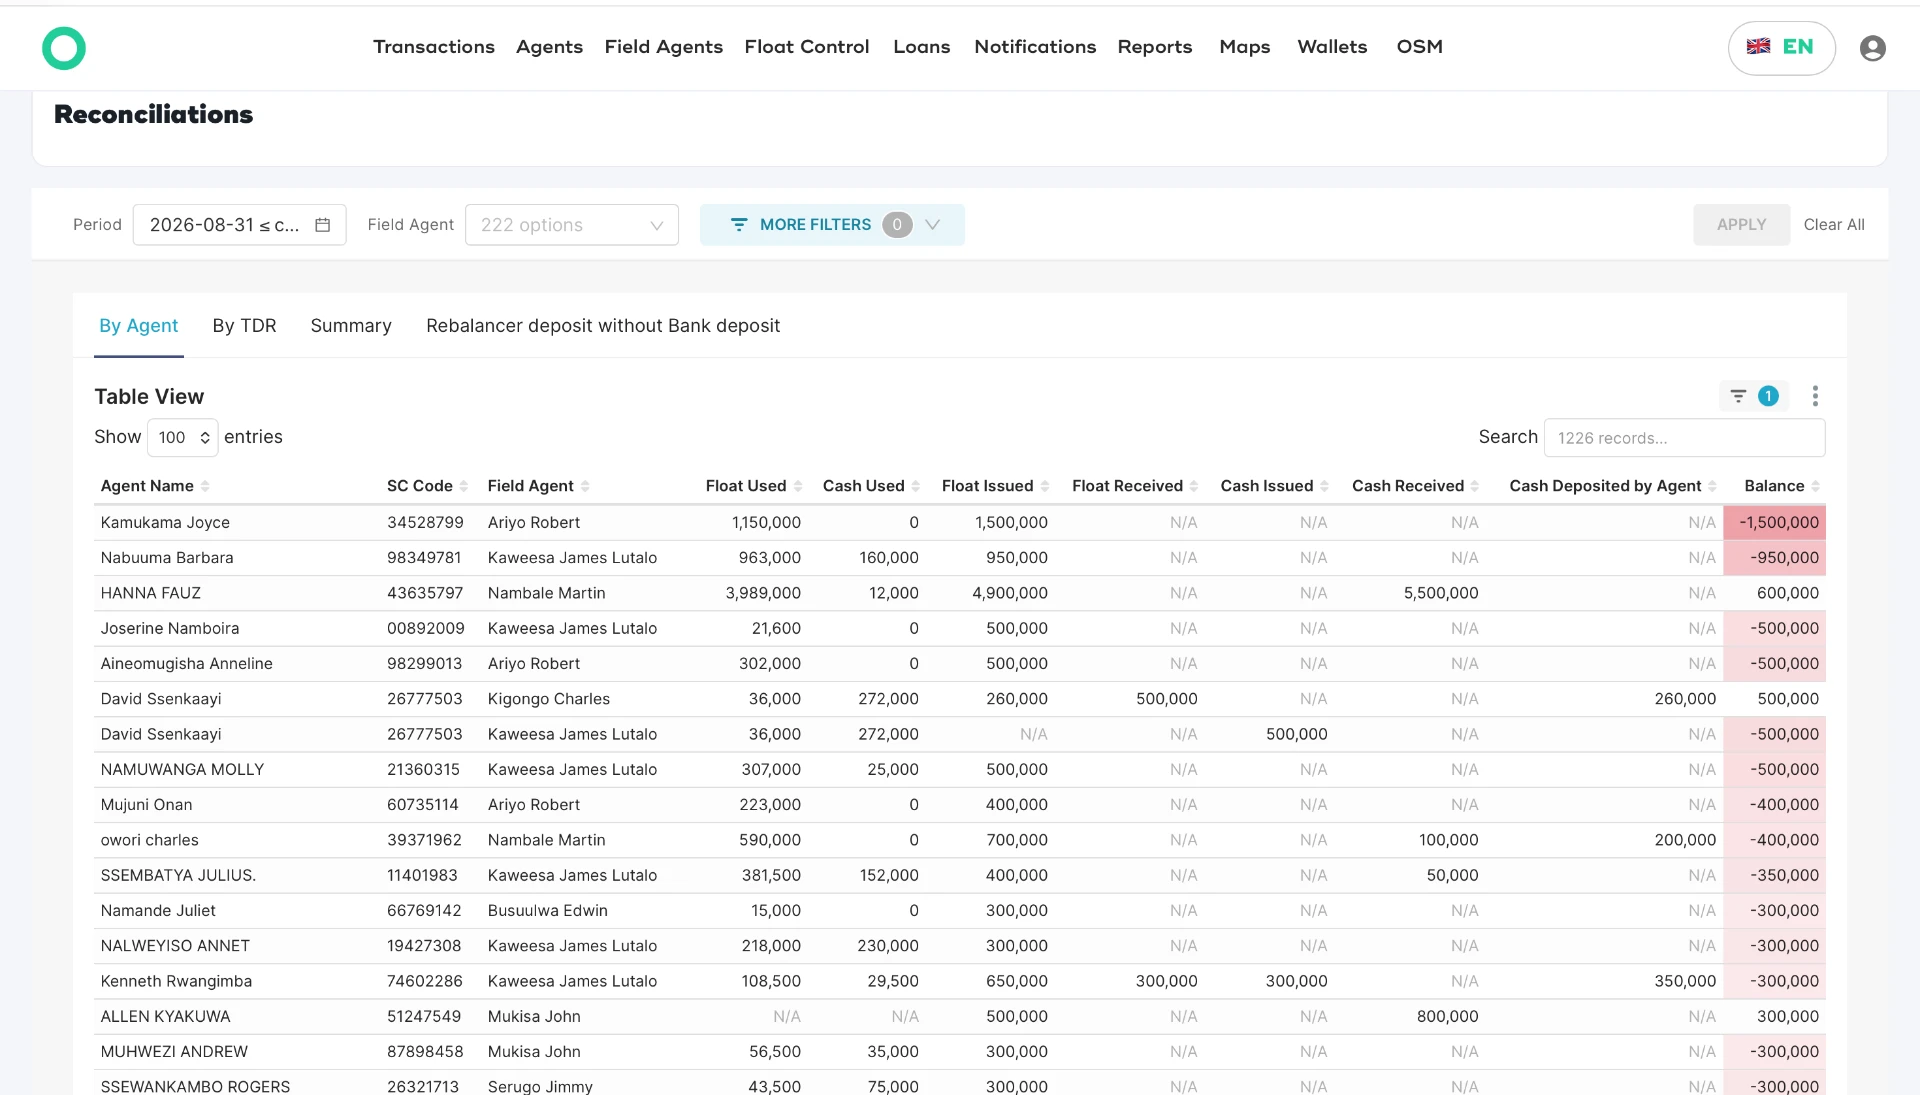
Task: Open Field Agents navigation item
Action: [664, 47]
